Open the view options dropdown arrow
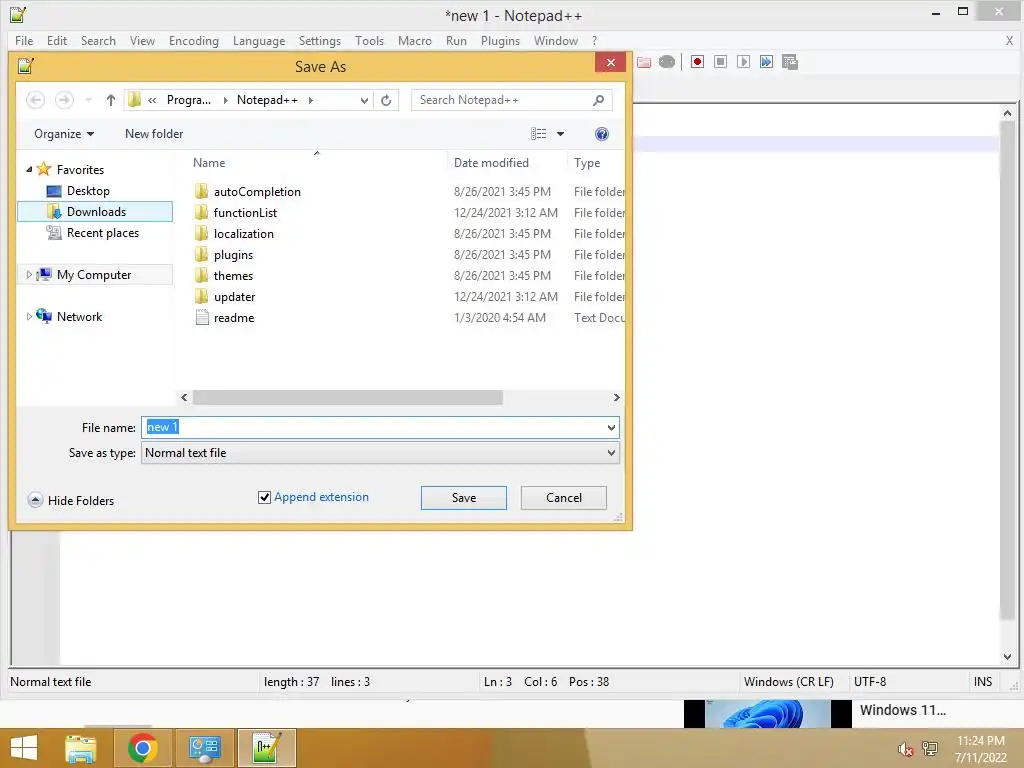This screenshot has height=768, width=1024. click(560, 134)
